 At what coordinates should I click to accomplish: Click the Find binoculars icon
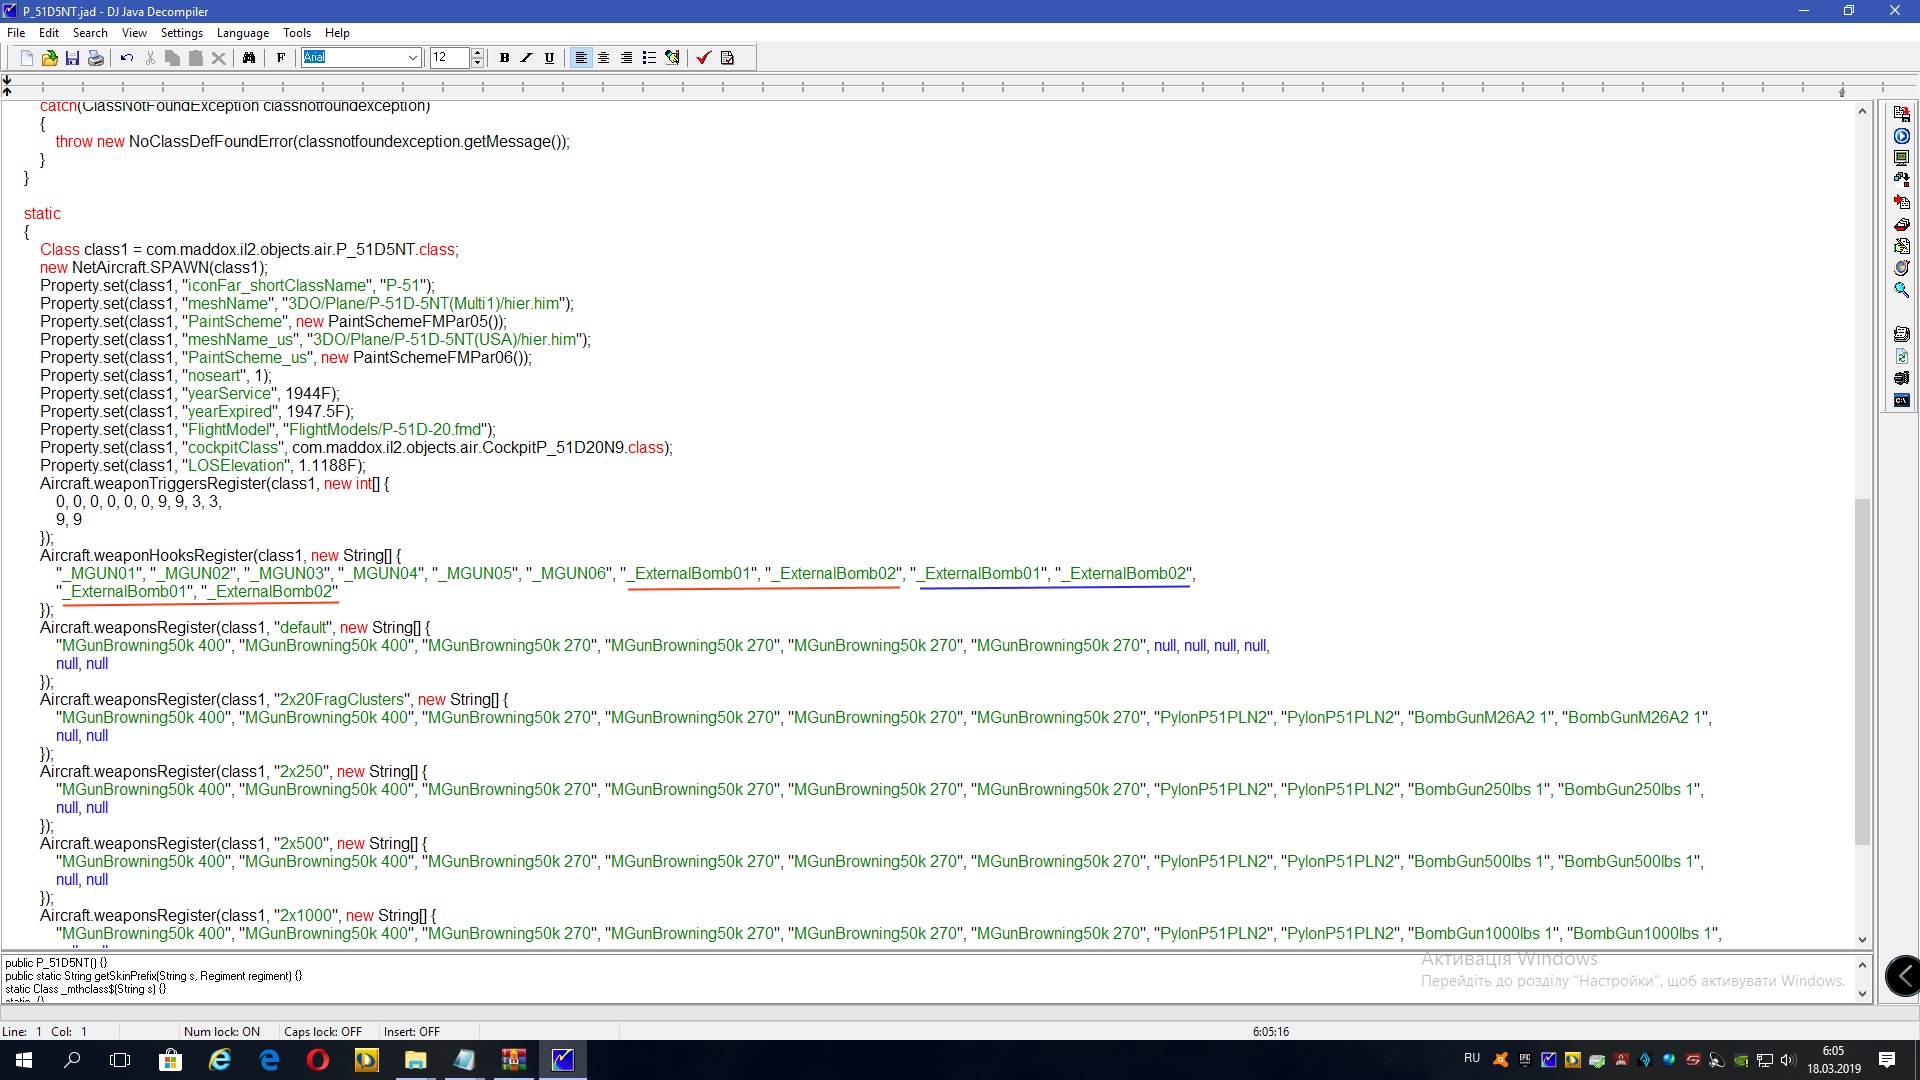pyautogui.click(x=249, y=58)
